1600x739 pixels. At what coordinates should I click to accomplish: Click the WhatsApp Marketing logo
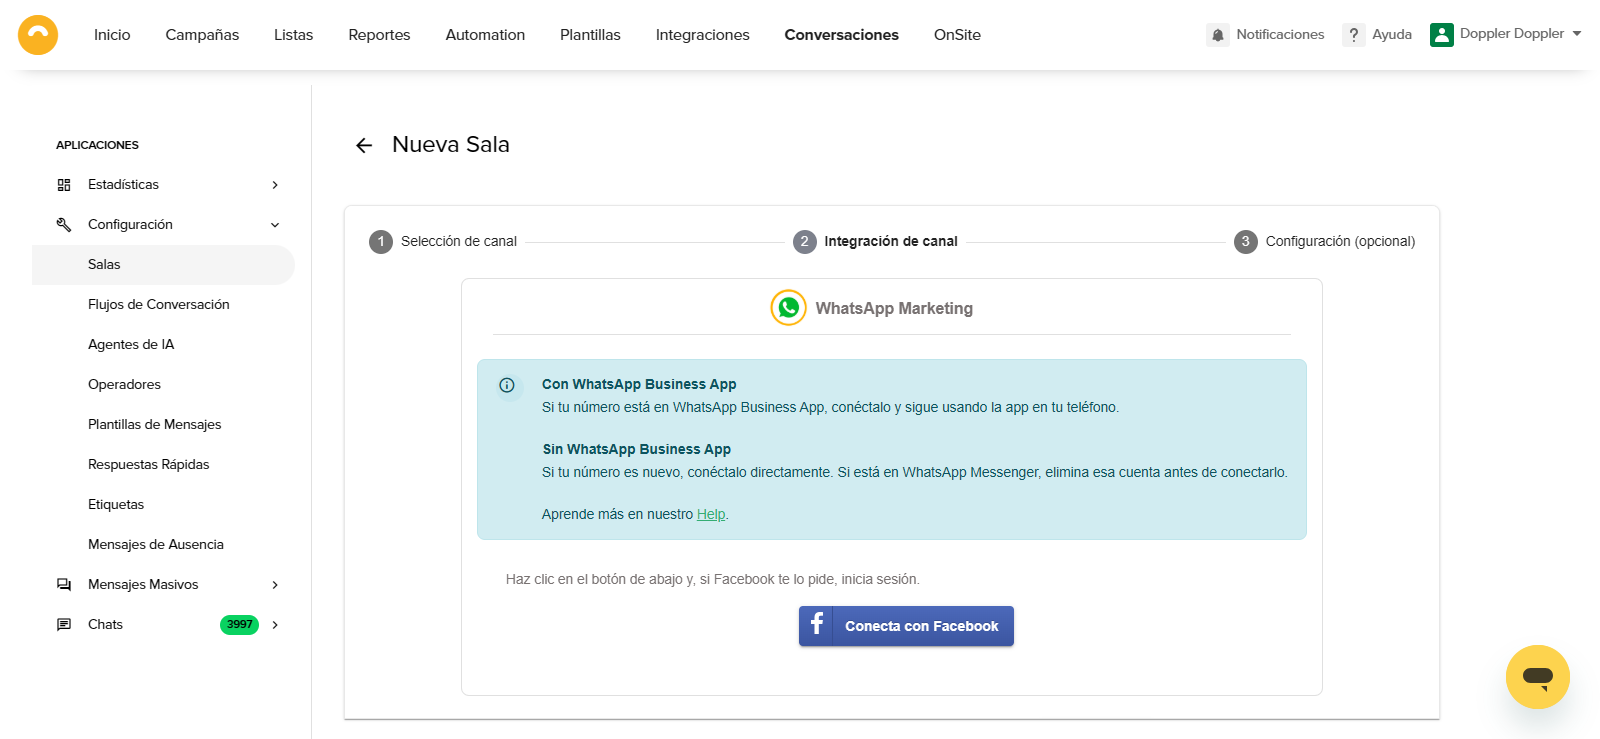click(x=789, y=308)
